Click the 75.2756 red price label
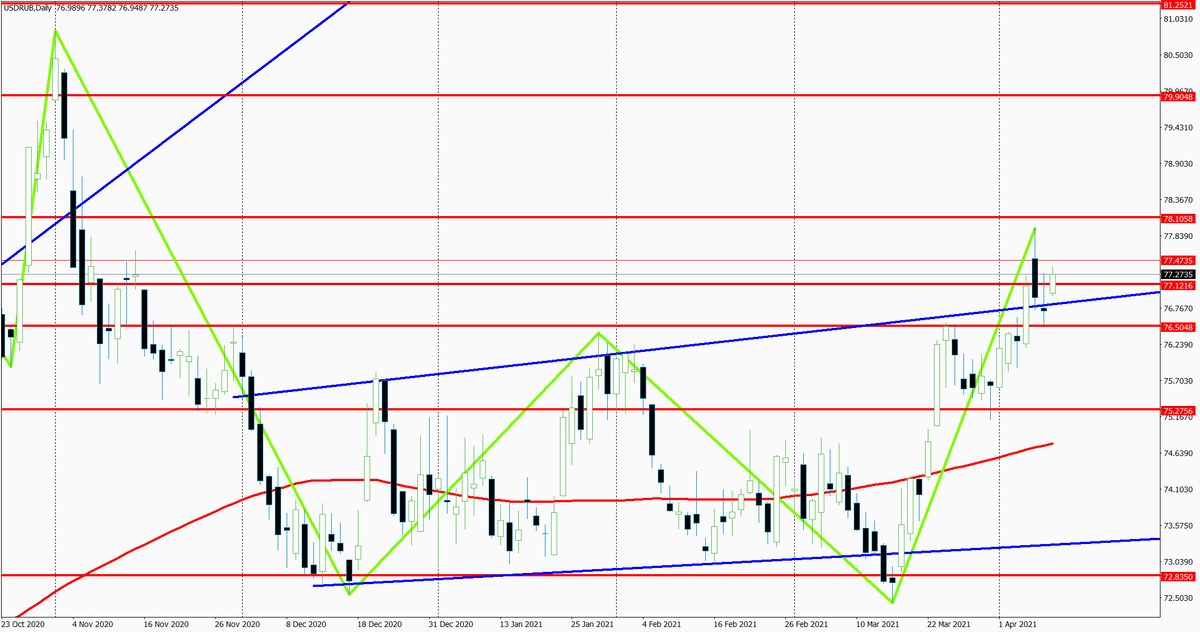This screenshot has height=632, width=1200. pyautogui.click(x=1179, y=410)
